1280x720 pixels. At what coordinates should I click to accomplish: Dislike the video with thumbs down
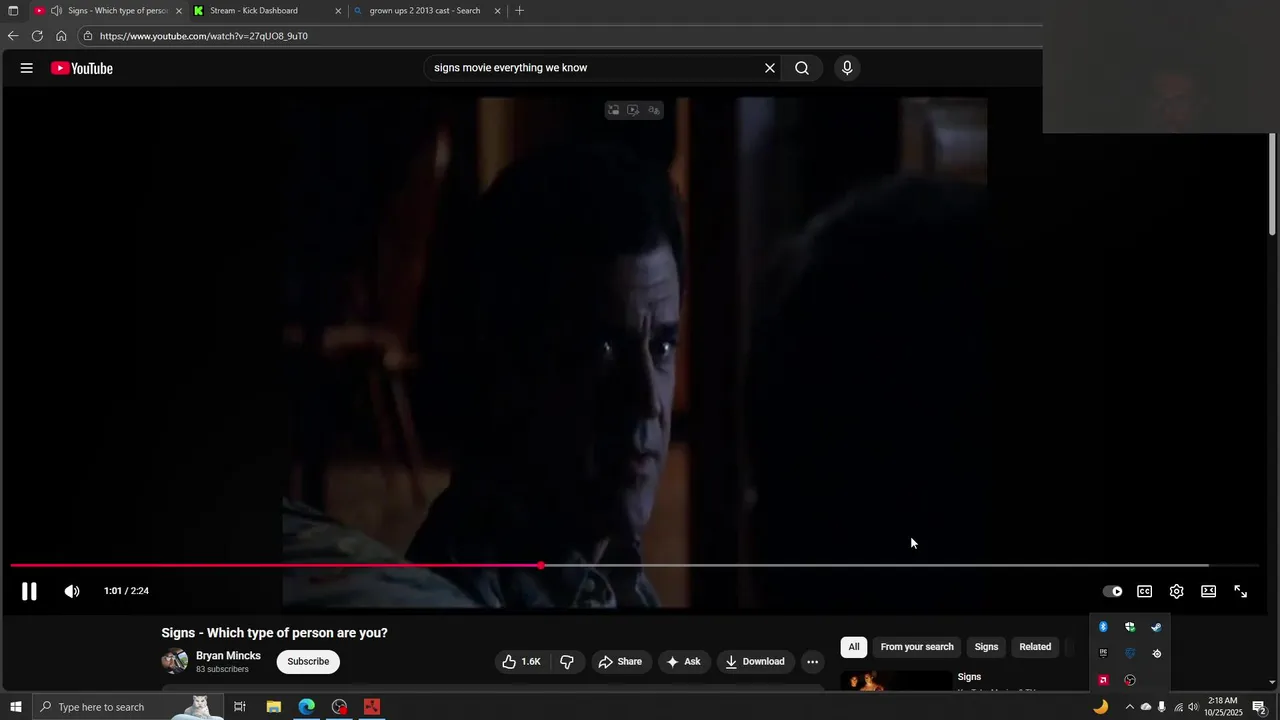(x=567, y=662)
